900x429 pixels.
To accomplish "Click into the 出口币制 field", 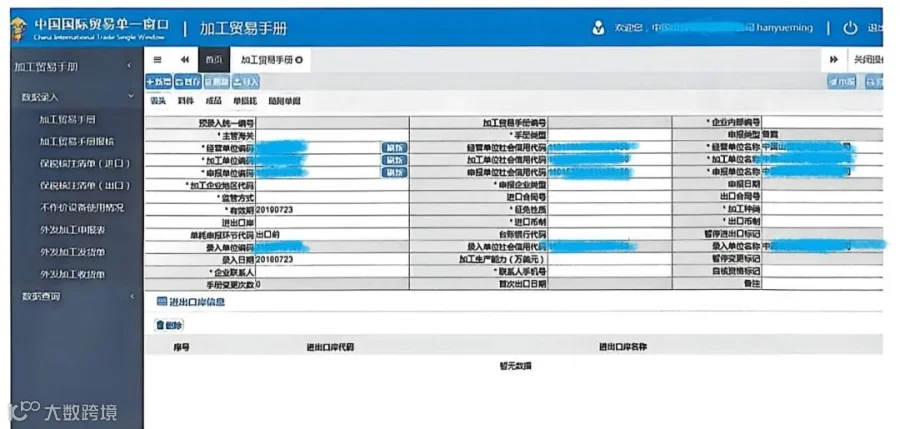I will [x=823, y=222].
